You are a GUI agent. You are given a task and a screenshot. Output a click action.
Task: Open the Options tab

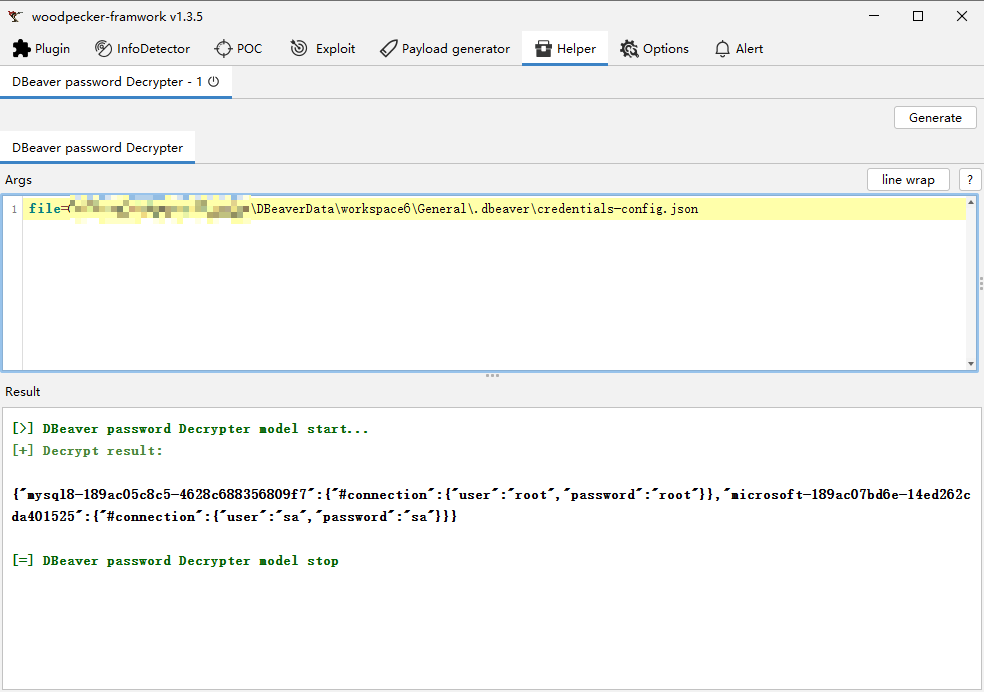click(x=655, y=48)
